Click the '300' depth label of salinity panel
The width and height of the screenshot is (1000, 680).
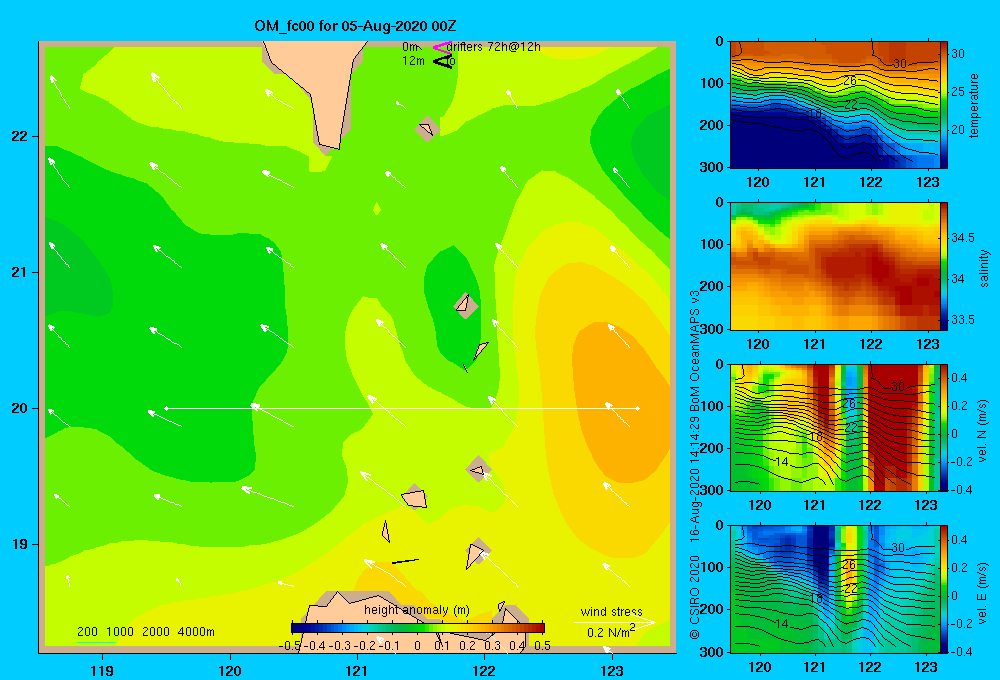point(712,329)
